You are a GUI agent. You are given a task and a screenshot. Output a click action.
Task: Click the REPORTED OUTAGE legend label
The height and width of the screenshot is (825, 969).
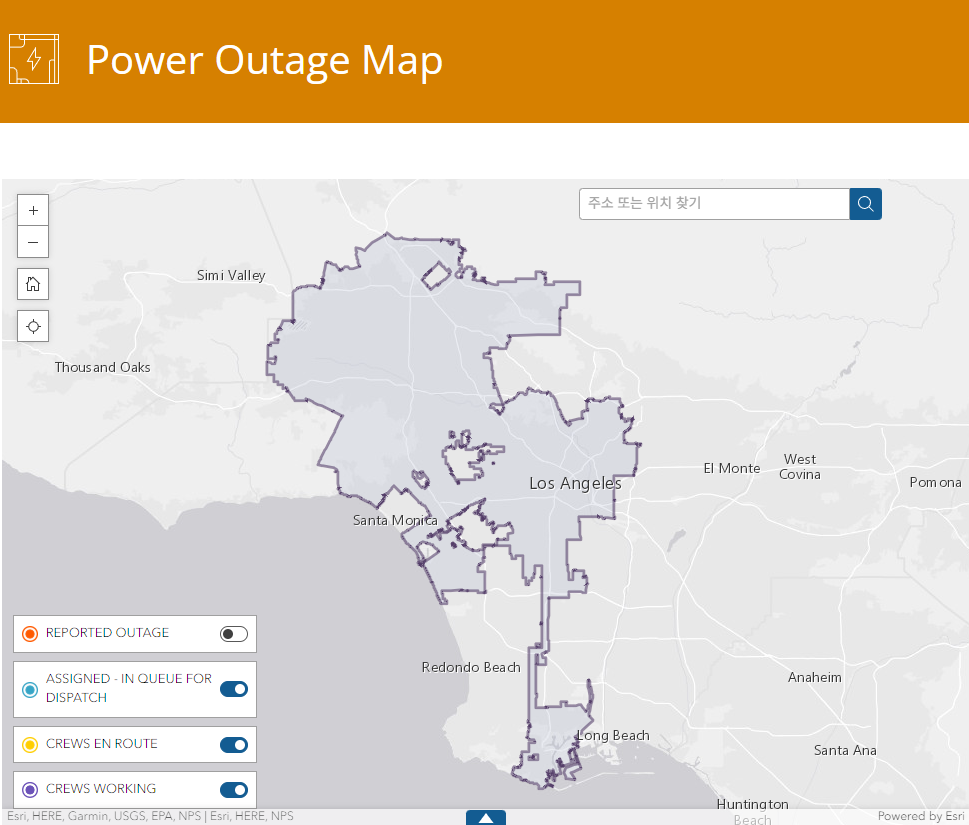click(108, 633)
